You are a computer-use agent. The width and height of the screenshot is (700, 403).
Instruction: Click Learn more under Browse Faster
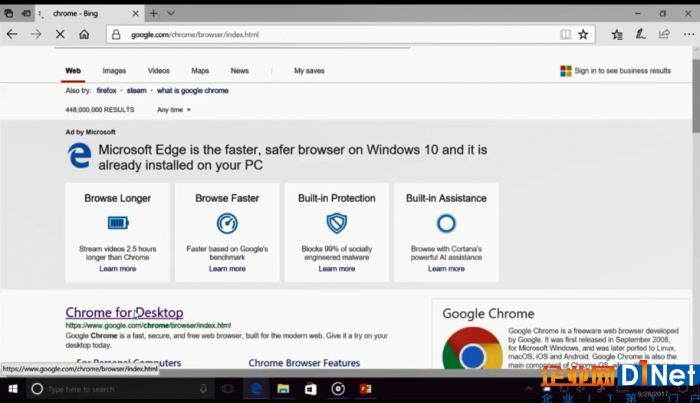pos(227,269)
